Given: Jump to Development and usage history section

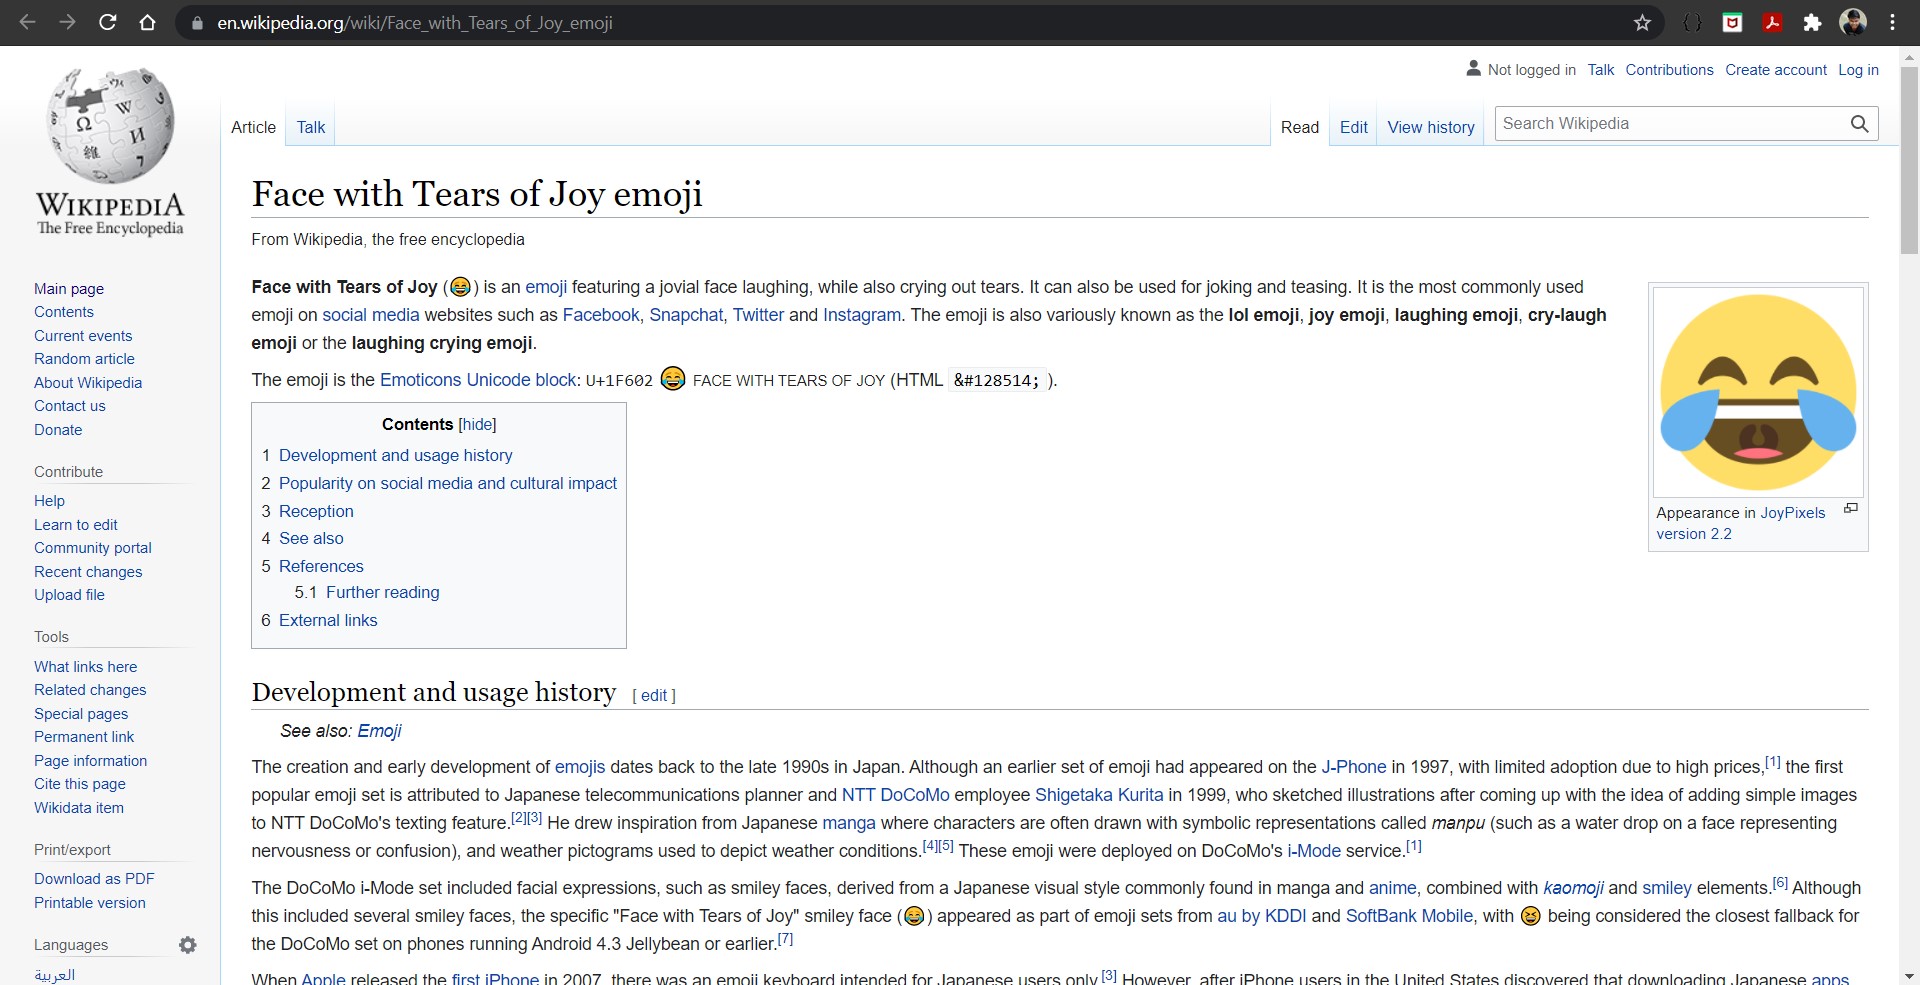Looking at the screenshot, I should tap(395, 455).
